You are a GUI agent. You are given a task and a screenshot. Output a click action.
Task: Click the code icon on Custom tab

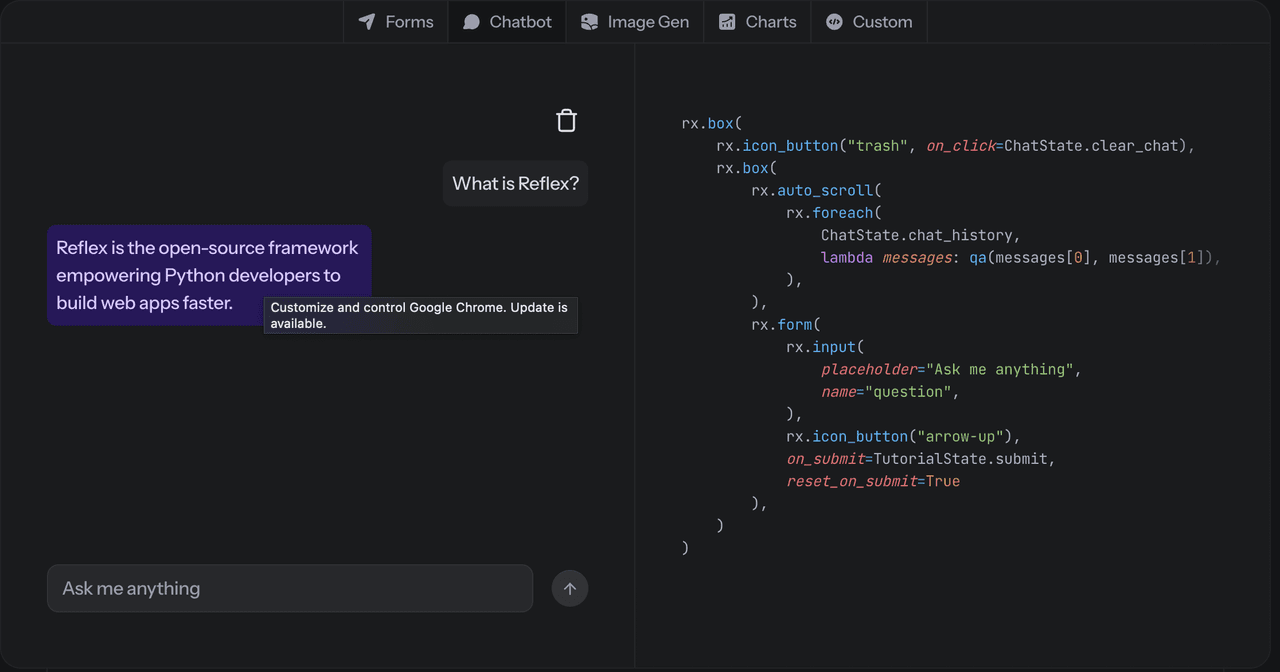834,22
